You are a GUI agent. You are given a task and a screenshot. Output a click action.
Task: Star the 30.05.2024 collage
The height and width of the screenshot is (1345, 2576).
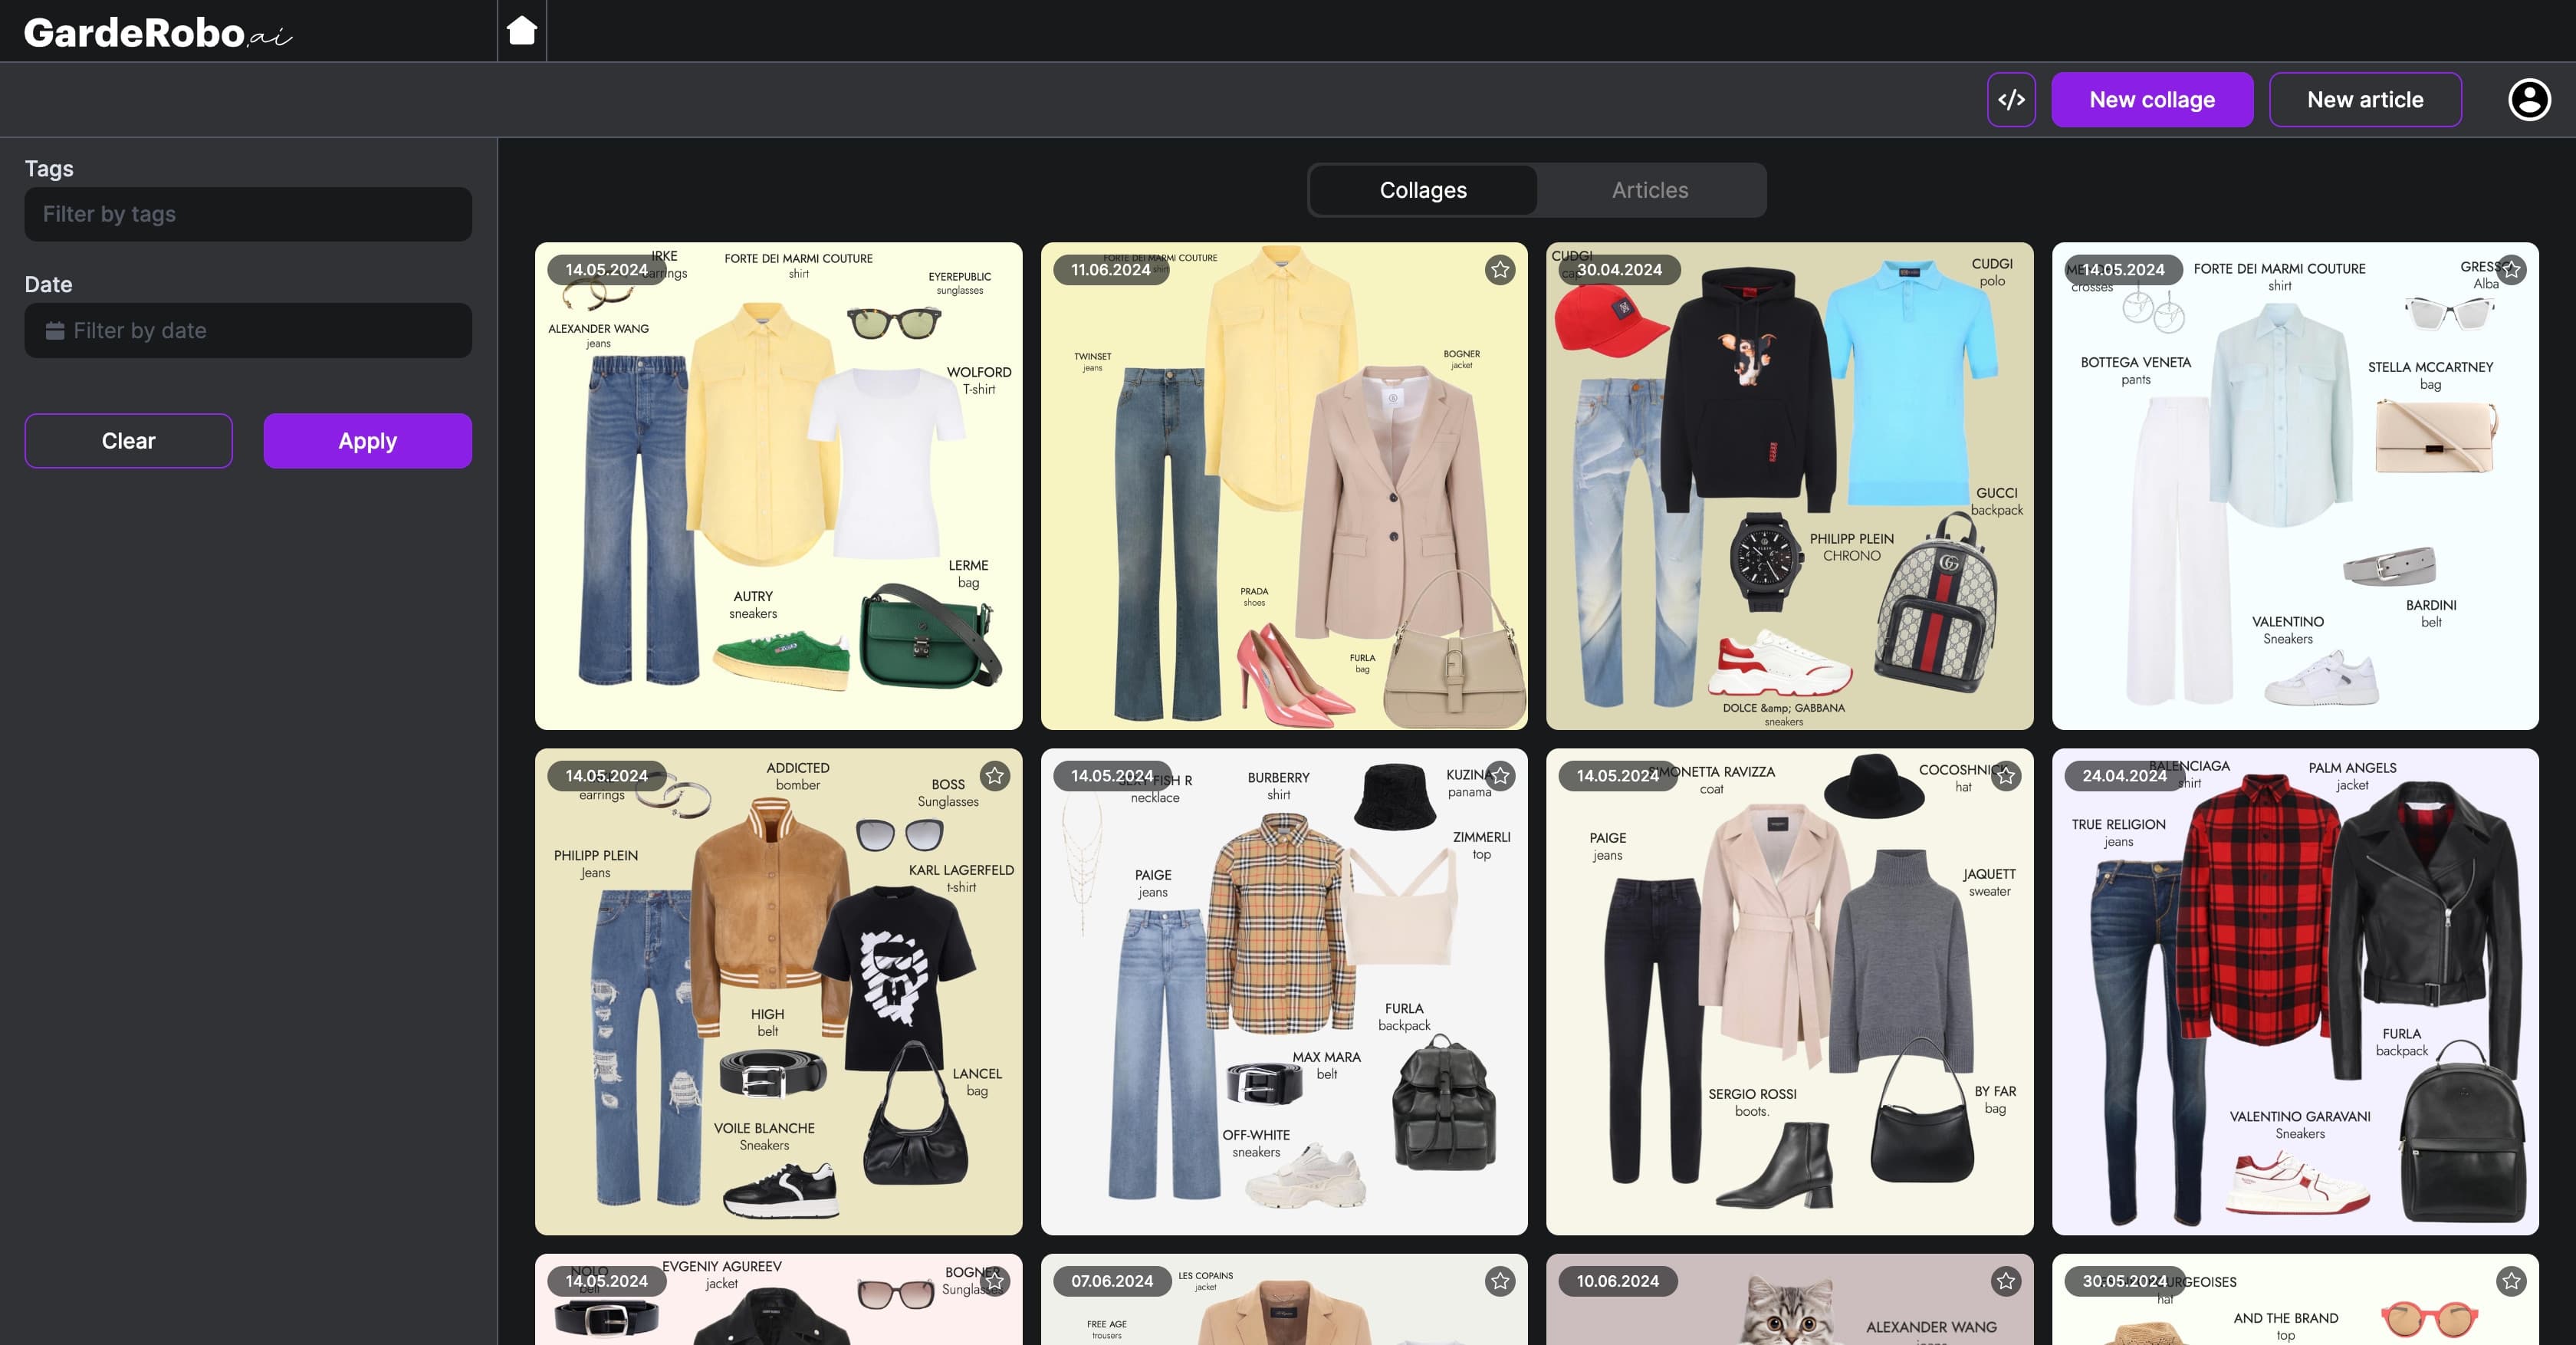[2510, 1281]
